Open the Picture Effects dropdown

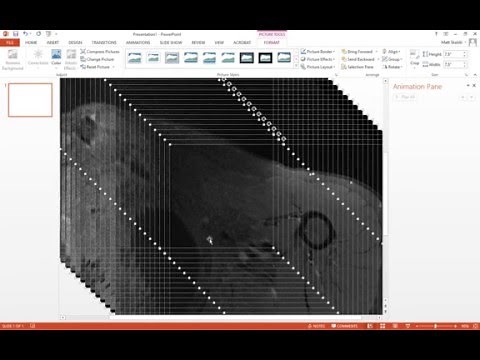pyautogui.click(x=318, y=59)
